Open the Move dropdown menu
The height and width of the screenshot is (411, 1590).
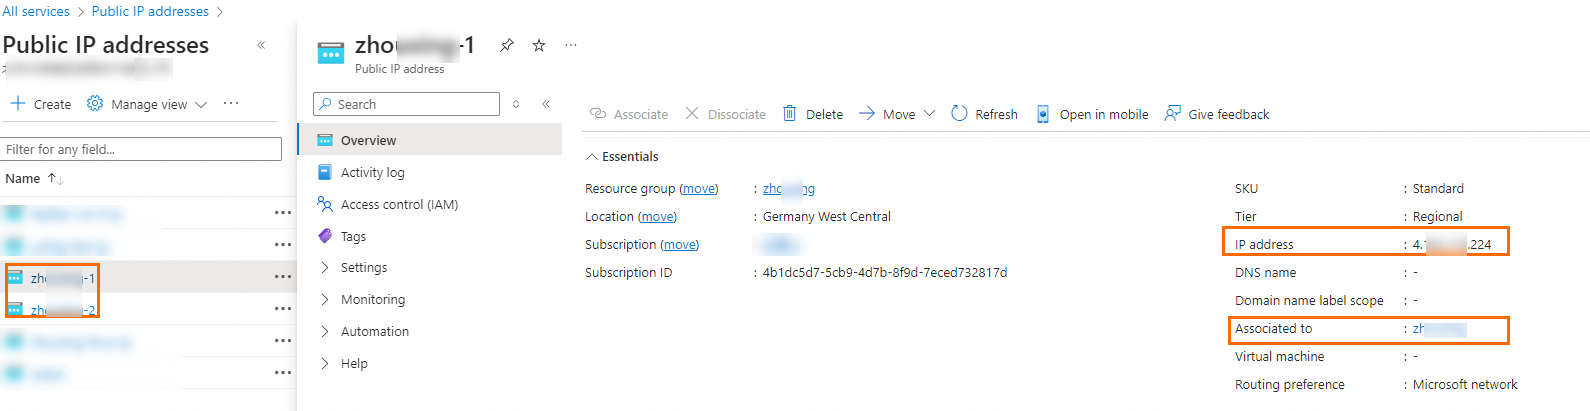[929, 114]
